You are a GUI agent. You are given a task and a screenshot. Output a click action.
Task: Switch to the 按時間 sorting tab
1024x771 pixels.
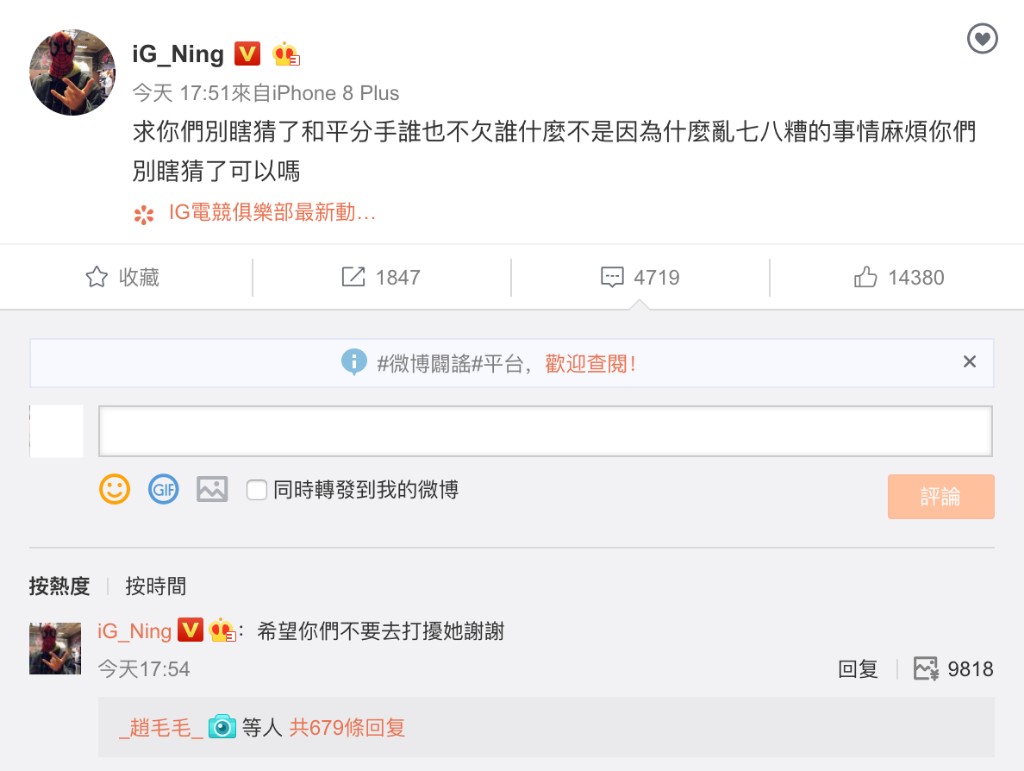coord(154,587)
